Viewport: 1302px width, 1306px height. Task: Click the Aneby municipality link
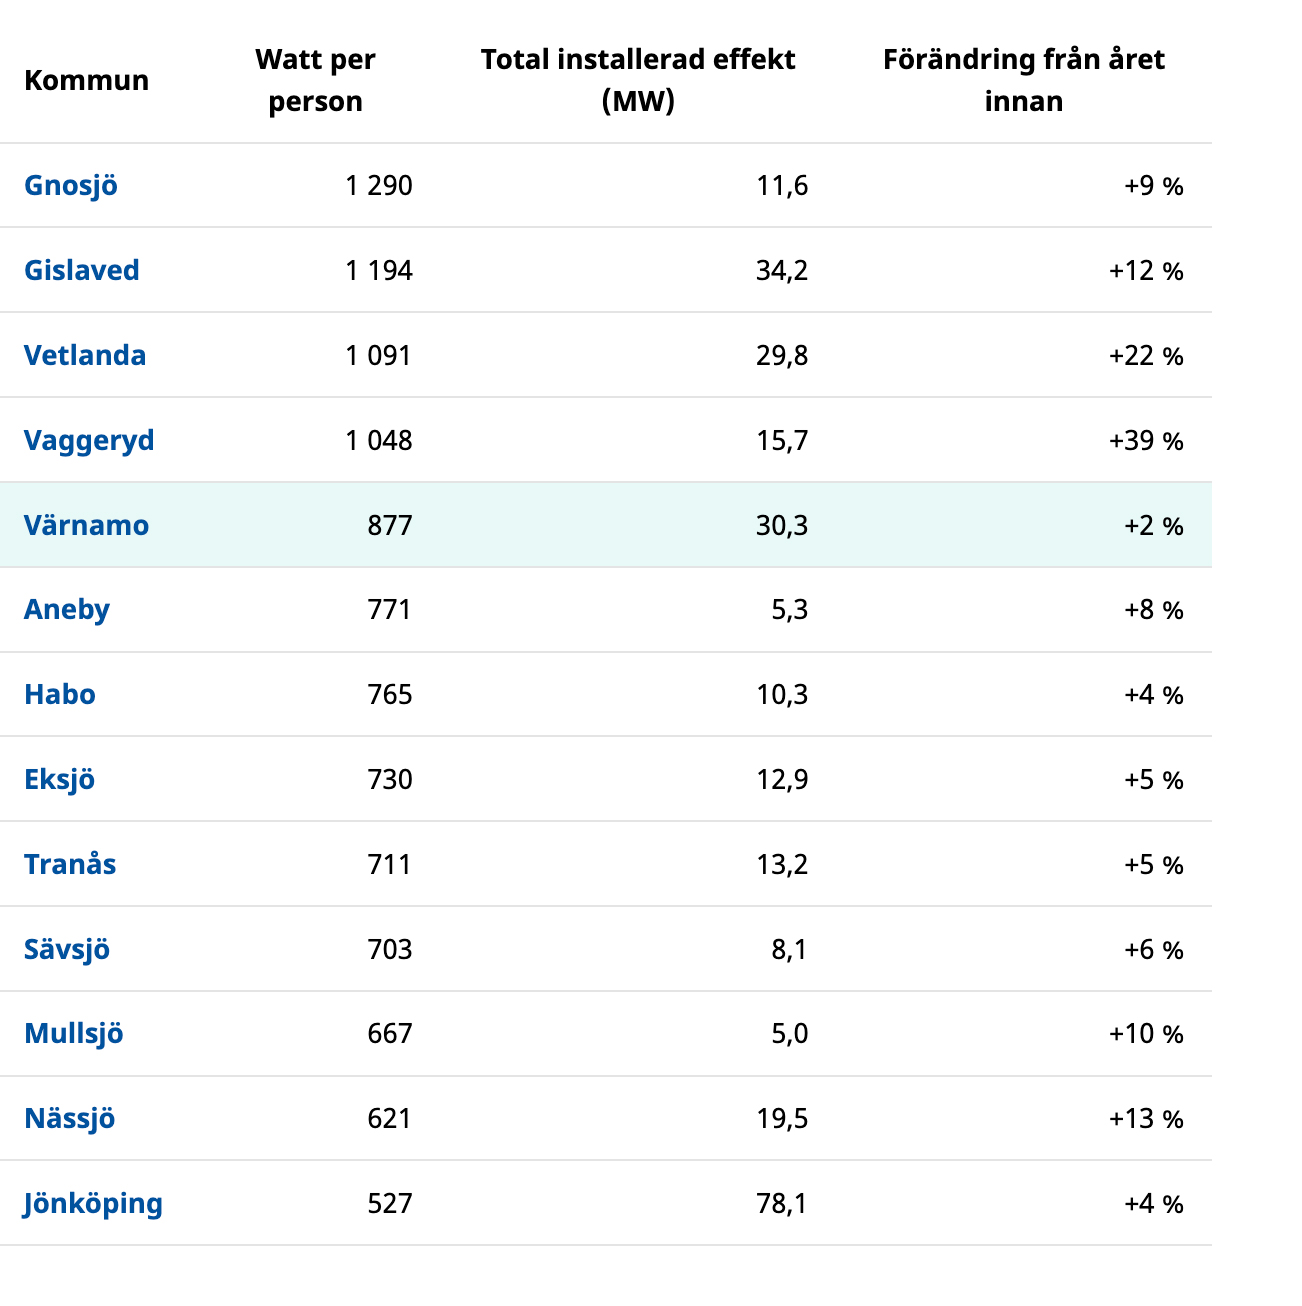[x=67, y=610]
